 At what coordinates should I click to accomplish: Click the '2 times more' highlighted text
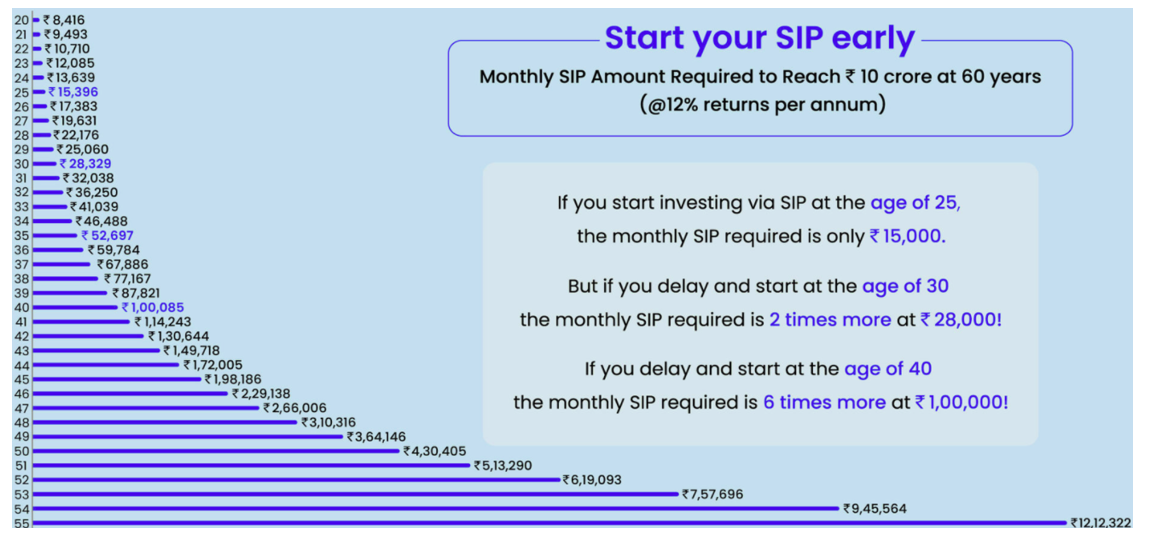(830, 320)
